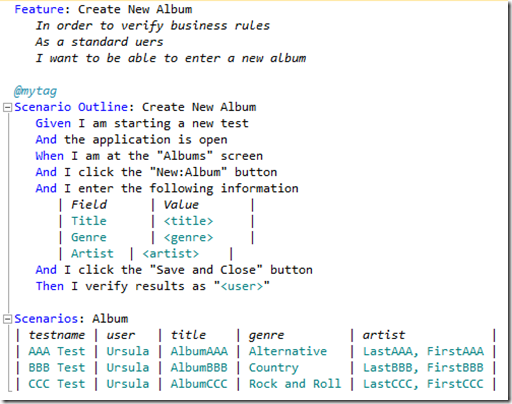The height and width of the screenshot is (404, 512).
Task: Click the 'AlbumCCC' cell
Action: (x=199, y=384)
